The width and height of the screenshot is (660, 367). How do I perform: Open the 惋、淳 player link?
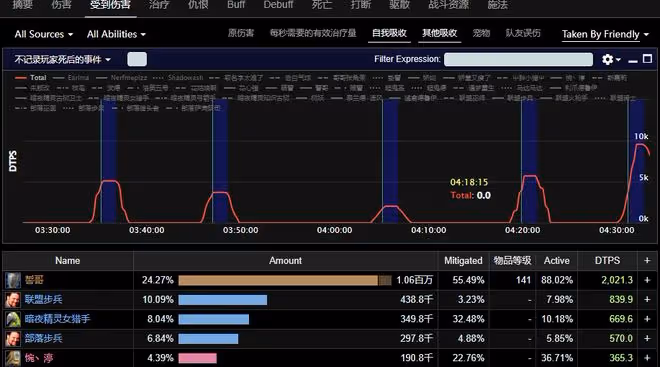coord(39,358)
